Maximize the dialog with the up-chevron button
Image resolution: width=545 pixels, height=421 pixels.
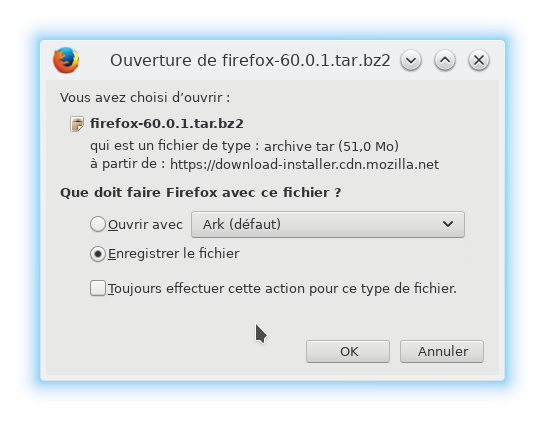pos(445,60)
